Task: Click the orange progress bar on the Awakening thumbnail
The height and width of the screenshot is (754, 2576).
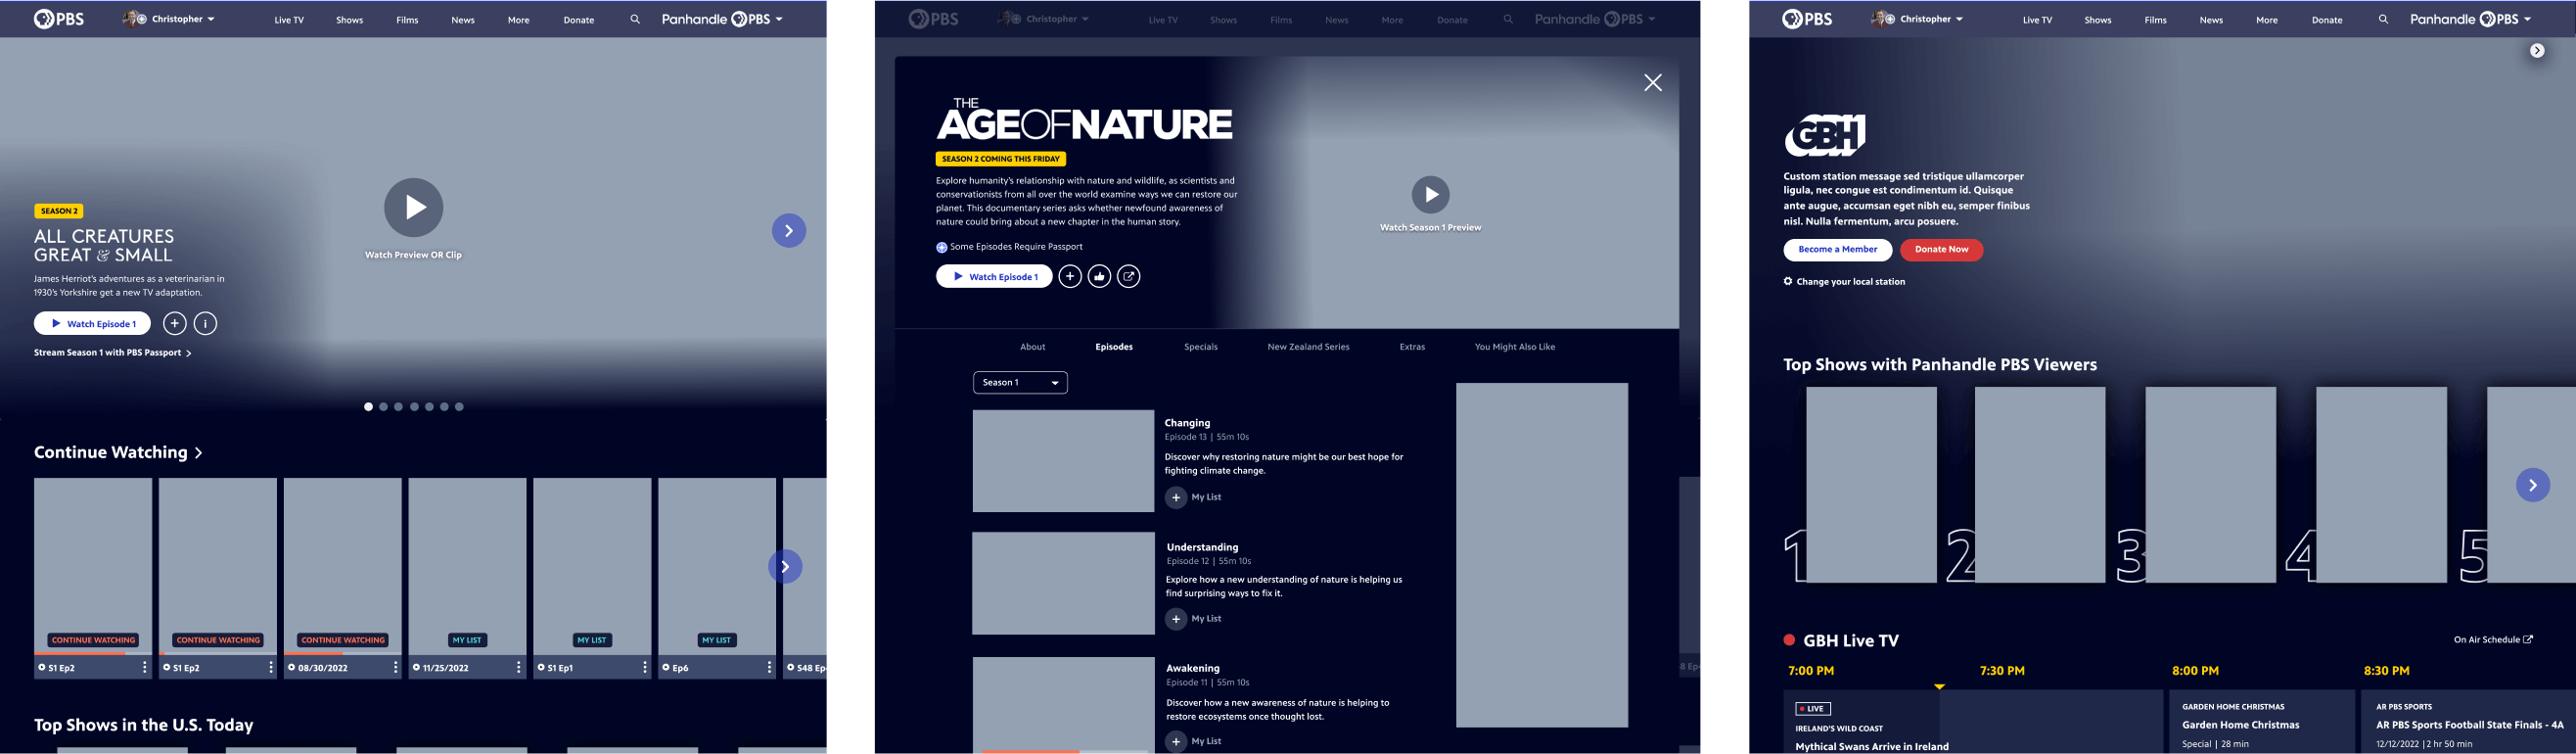Action: tap(1030, 751)
